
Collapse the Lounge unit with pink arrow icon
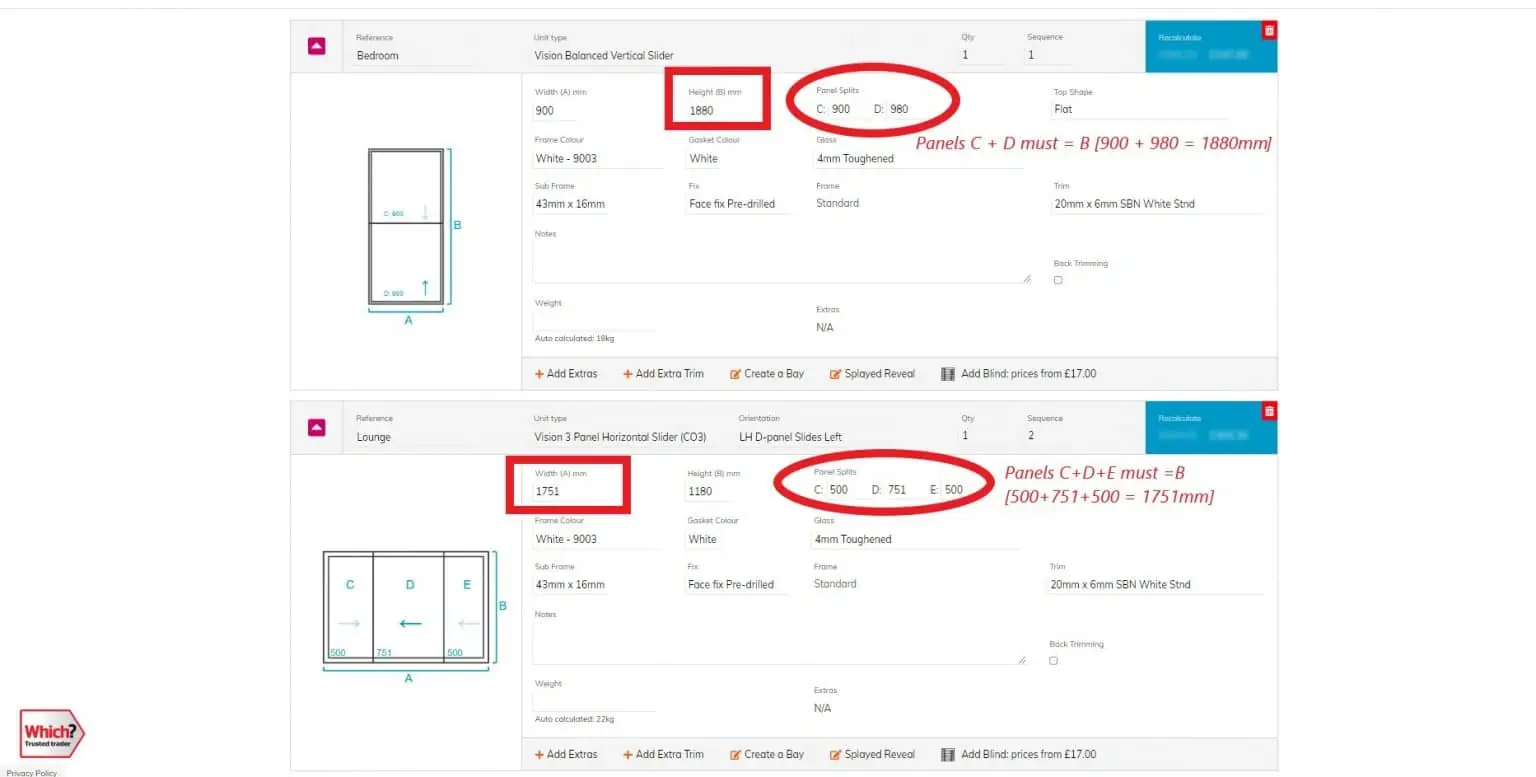[316, 428]
